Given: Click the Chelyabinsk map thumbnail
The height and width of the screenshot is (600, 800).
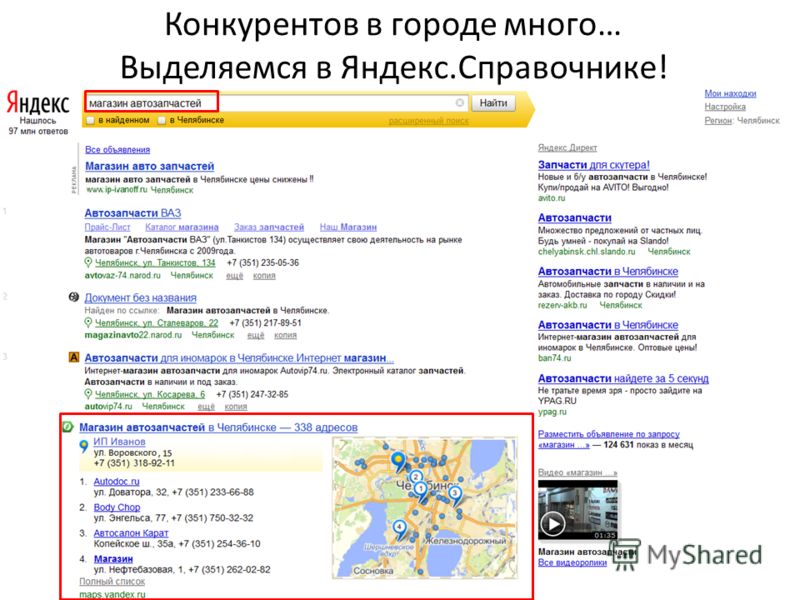Looking at the screenshot, I should coord(425,508).
